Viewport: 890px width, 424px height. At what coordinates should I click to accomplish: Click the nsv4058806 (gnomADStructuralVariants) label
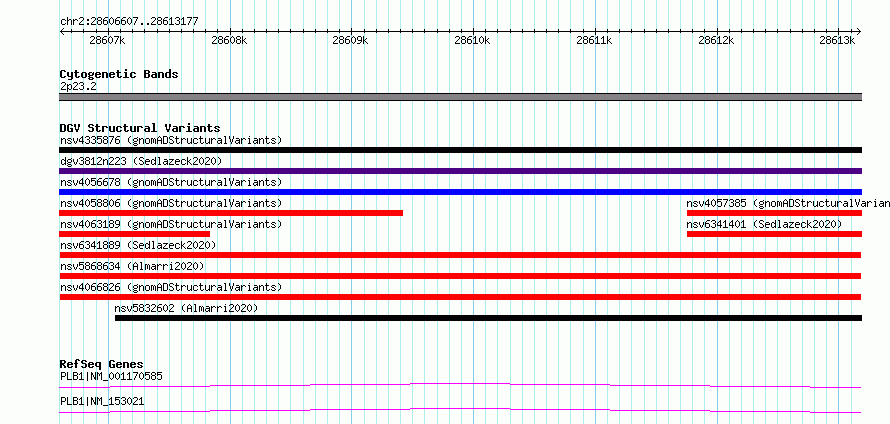coord(171,203)
